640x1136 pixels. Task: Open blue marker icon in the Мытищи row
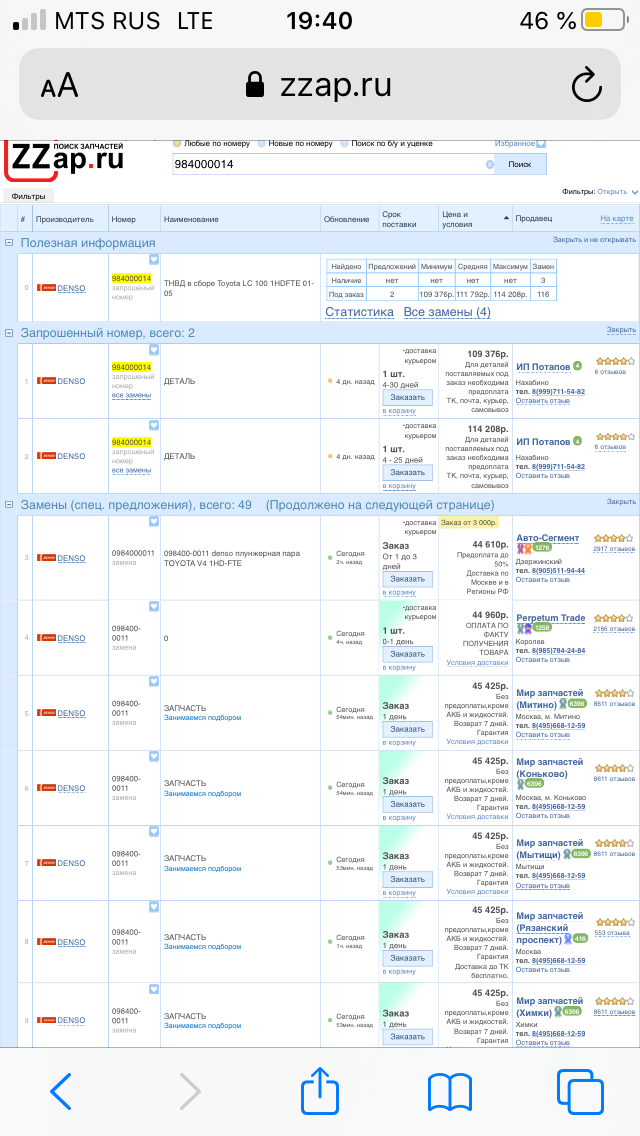154,832
